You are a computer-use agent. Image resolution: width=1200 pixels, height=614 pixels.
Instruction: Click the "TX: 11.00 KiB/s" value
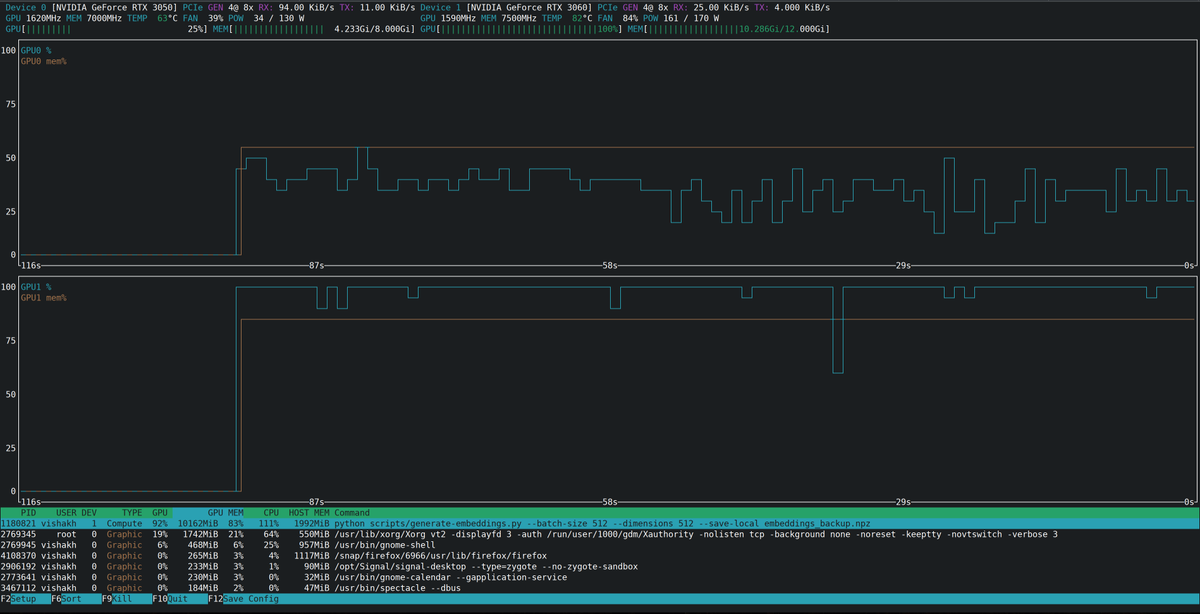(375, 7)
